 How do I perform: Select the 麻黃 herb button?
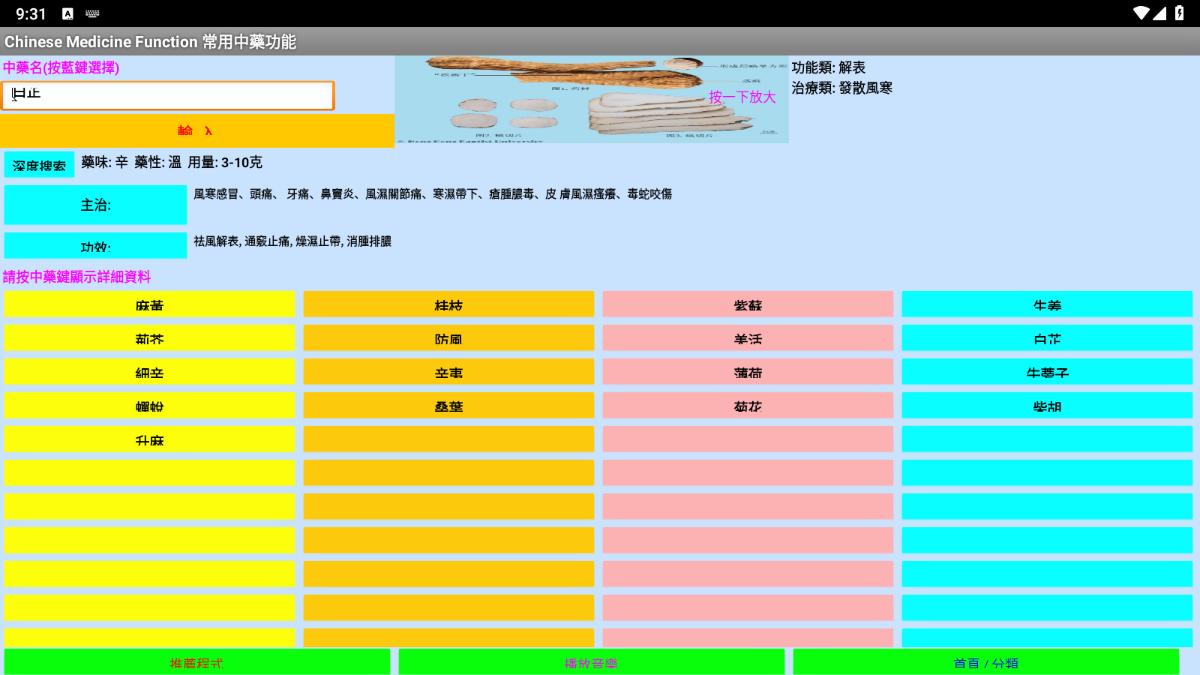pos(150,305)
